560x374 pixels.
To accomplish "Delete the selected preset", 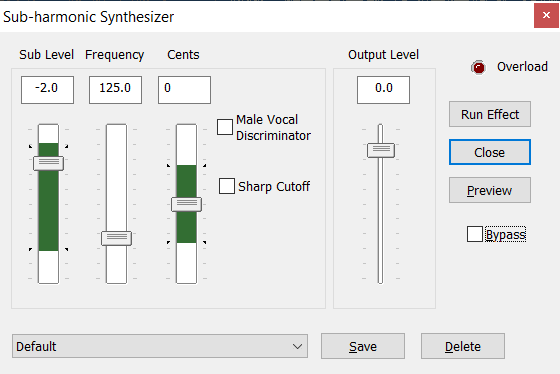I will click(x=463, y=346).
